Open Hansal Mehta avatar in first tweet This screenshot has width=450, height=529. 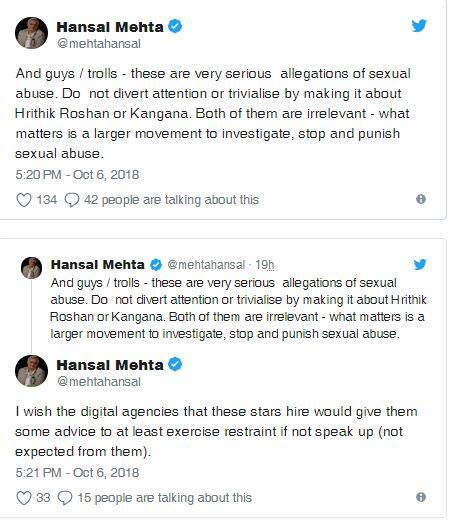[x=31, y=33]
